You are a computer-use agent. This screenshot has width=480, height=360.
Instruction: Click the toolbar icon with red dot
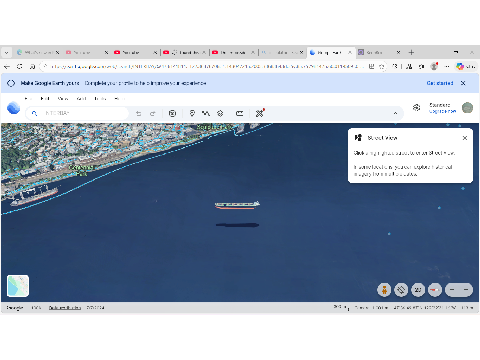260,113
